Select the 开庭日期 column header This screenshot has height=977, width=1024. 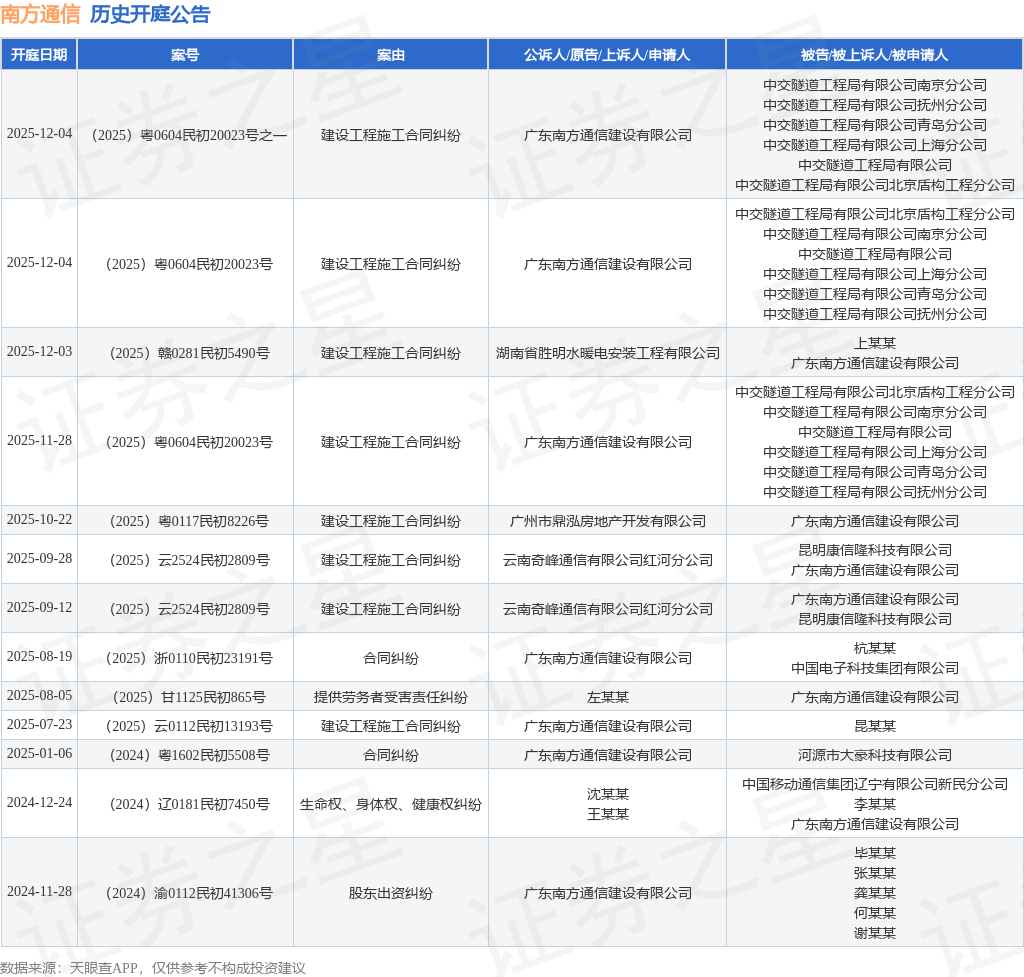39,55
